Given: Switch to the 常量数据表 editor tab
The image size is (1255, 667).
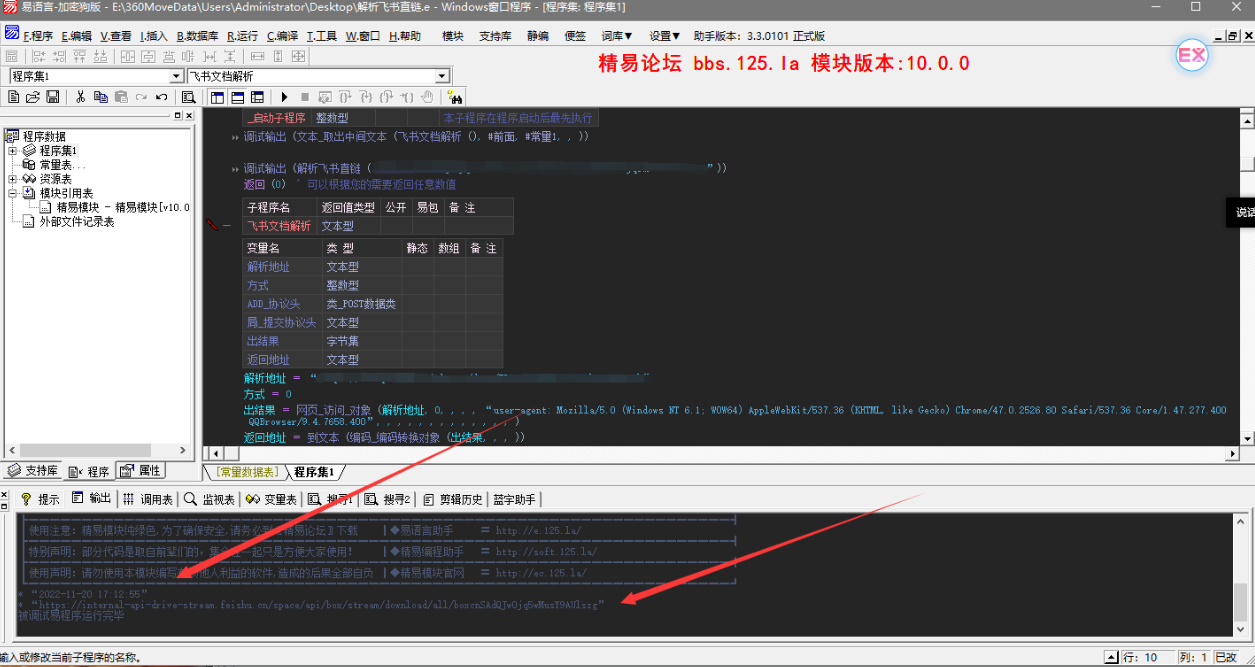Looking at the screenshot, I should [x=245, y=472].
